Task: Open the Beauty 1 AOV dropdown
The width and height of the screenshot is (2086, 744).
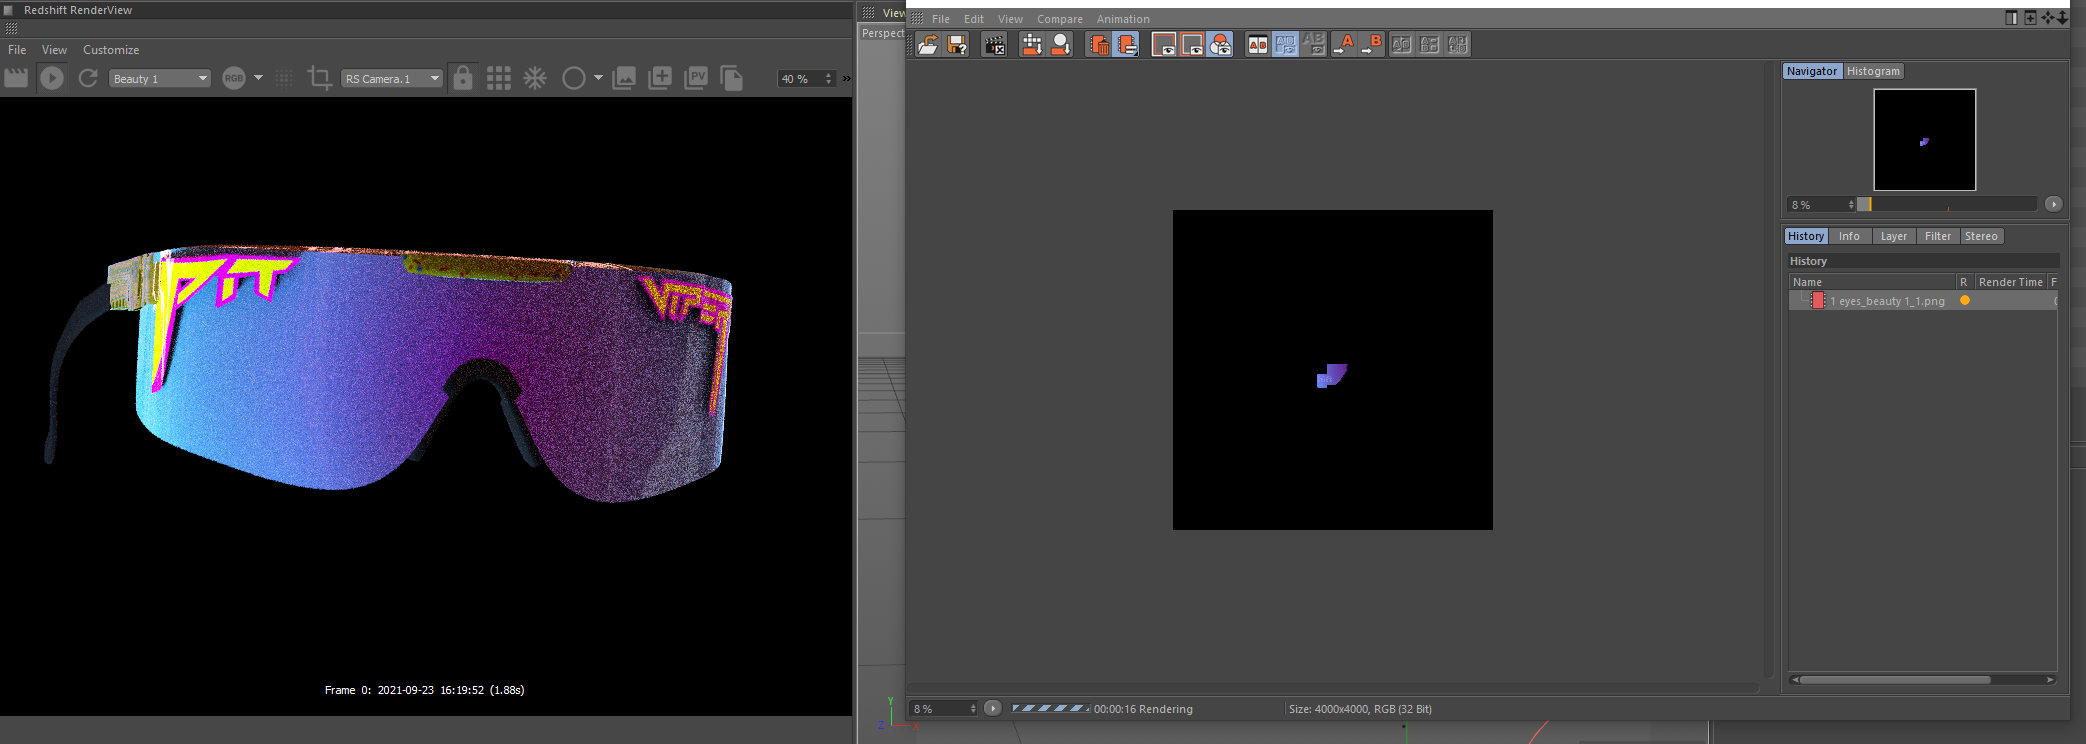Action: [160, 78]
